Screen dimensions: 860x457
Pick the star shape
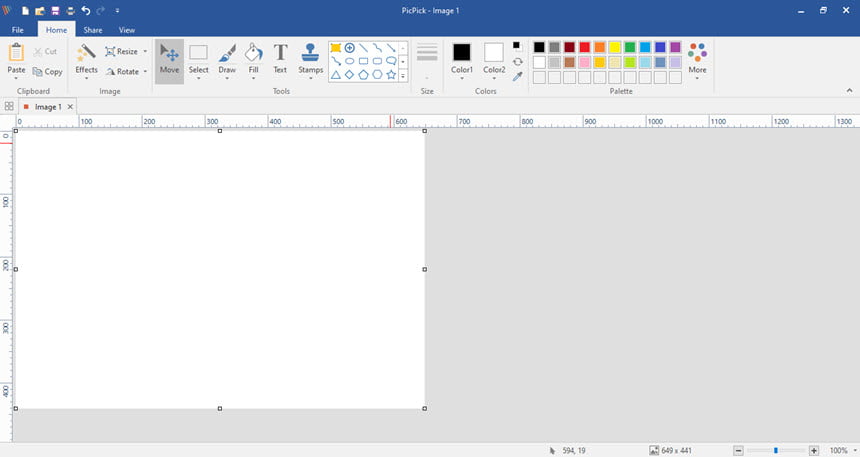click(x=391, y=75)
